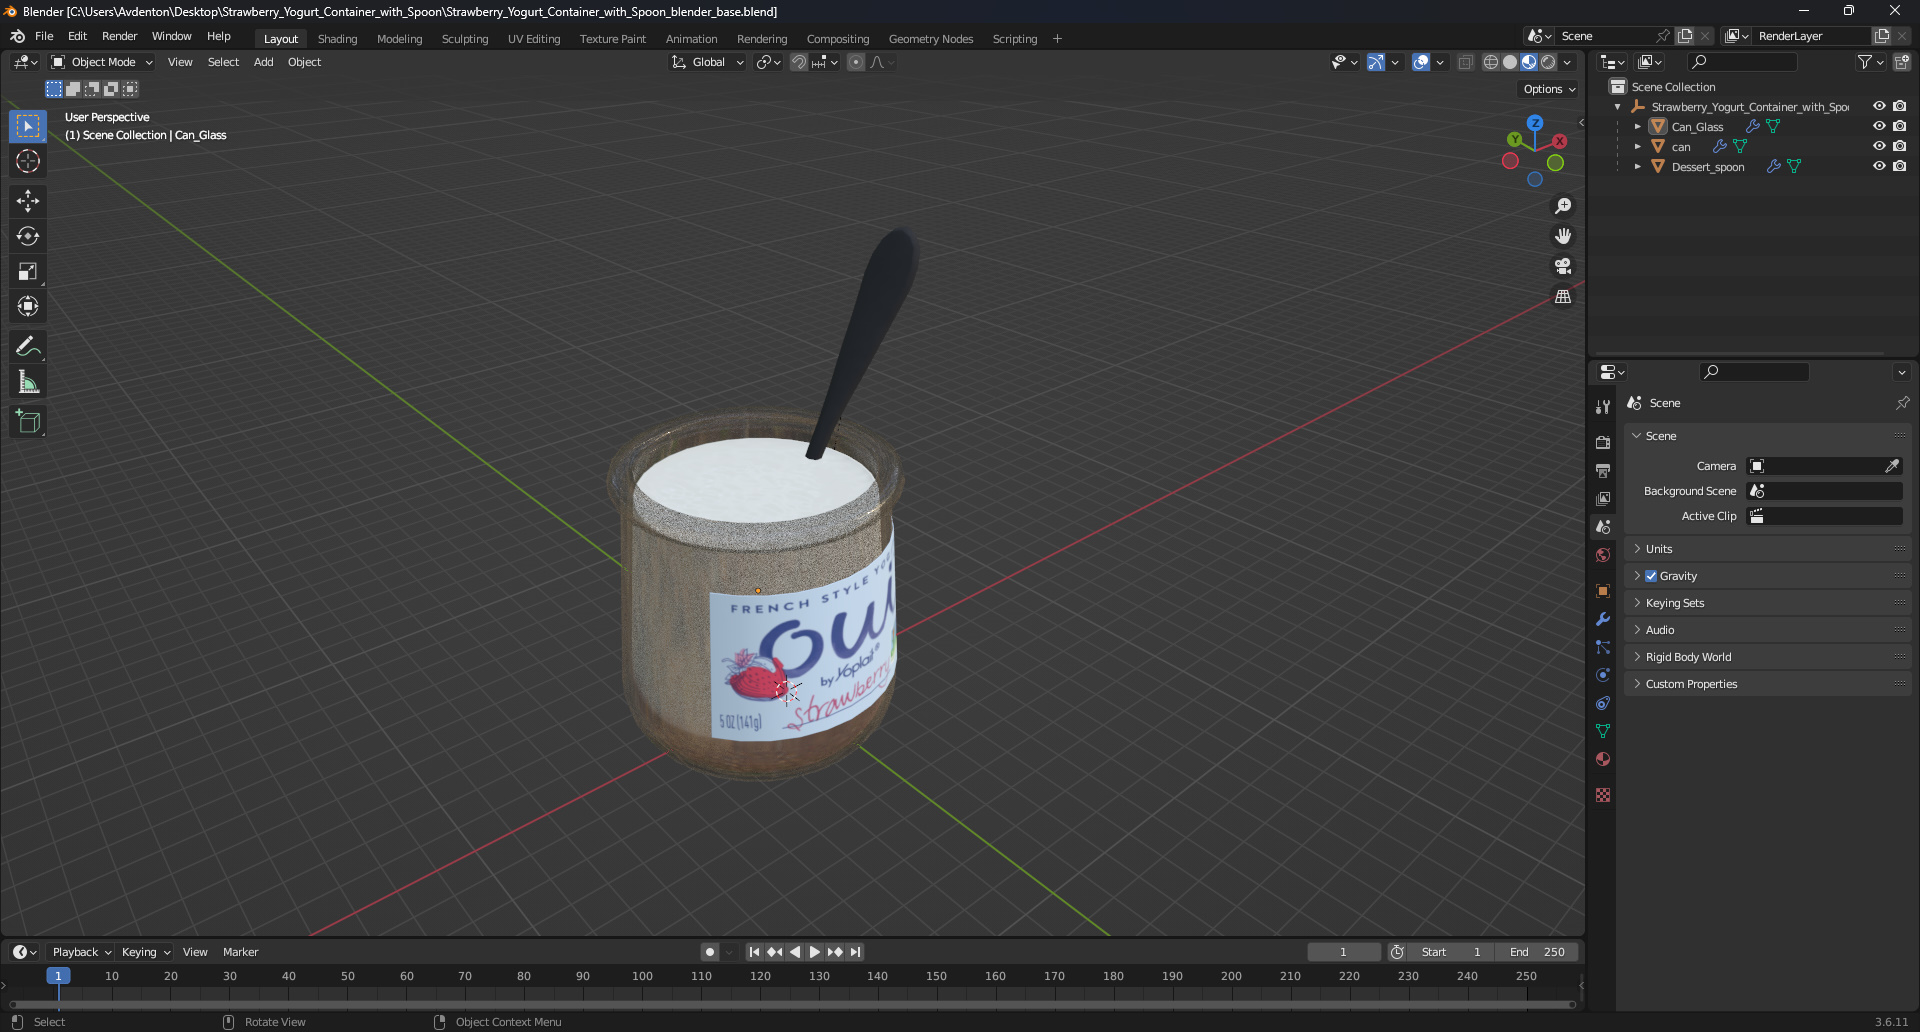Click the current frame number field
The width and height of the screenshot is (1920, 1032).
(1343, 952)
